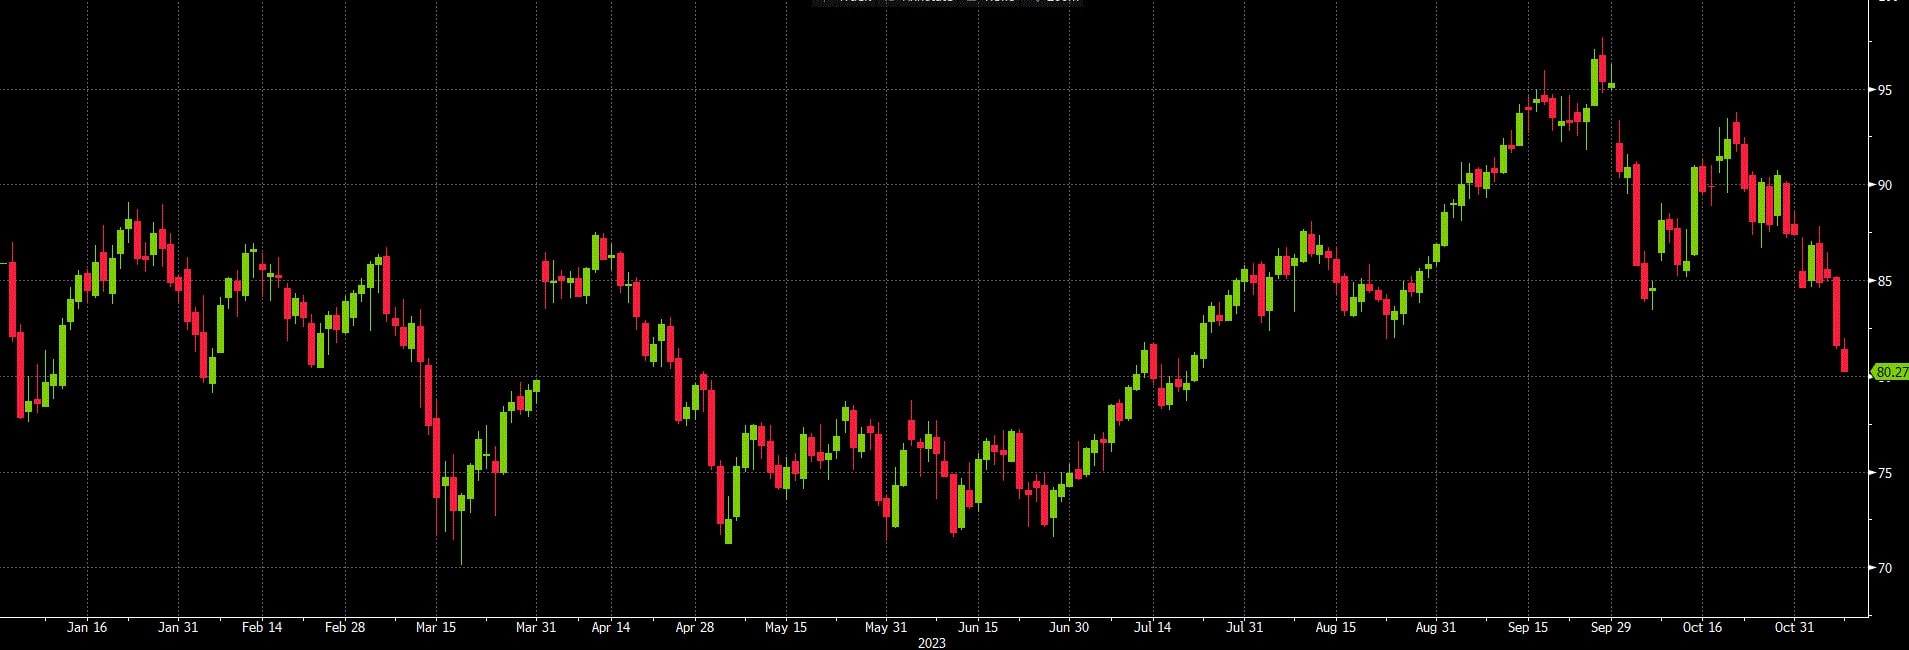Click the Jan 16 date label
Viewport: 1909px width, 650px height.
click(x=87, y=627)
